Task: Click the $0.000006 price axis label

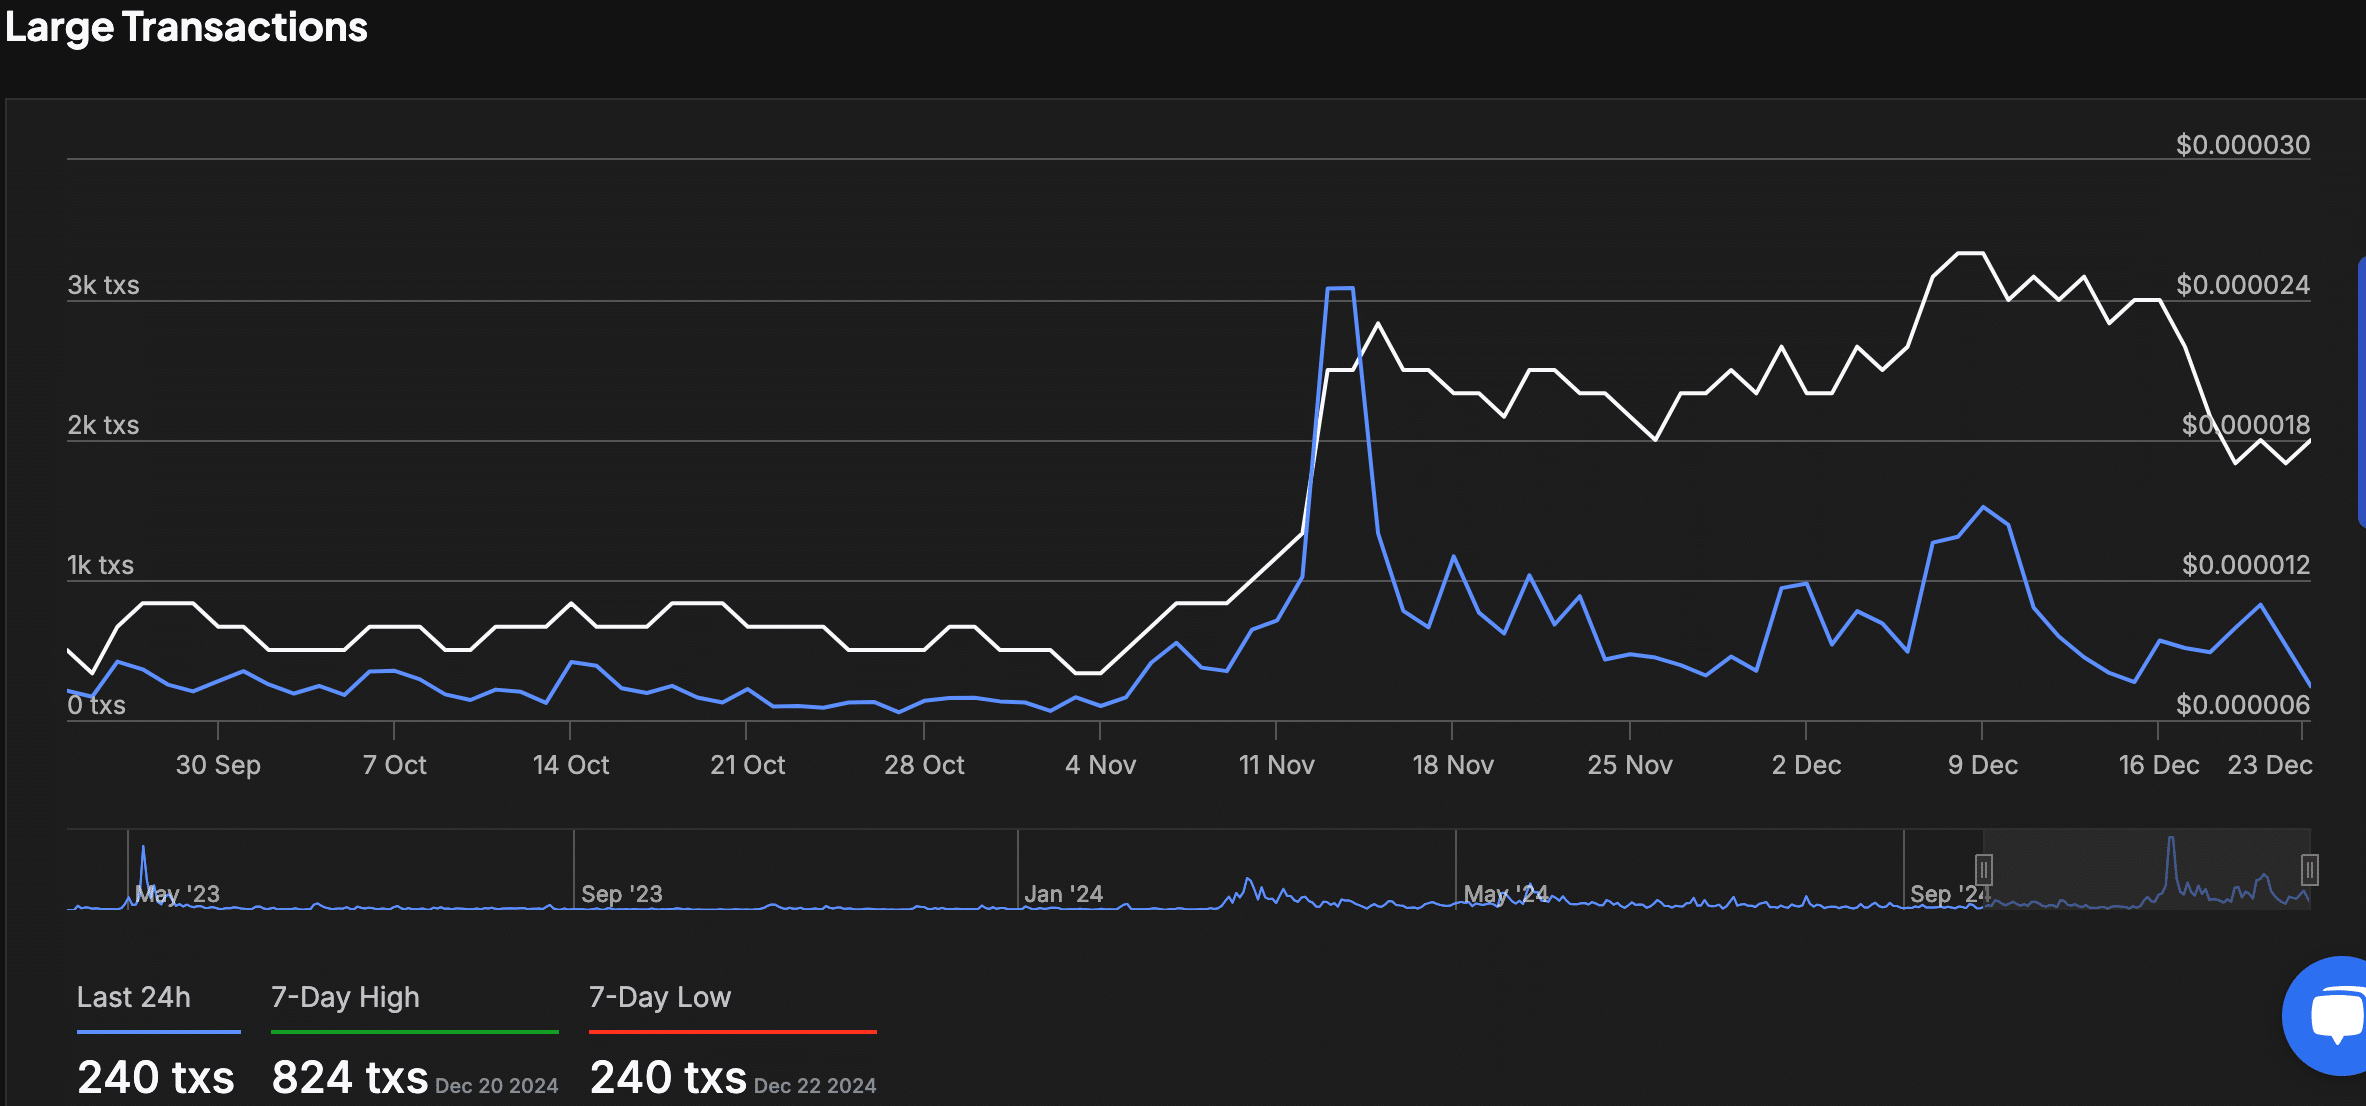Action: pyautogui.click(x=2243, y=705)
